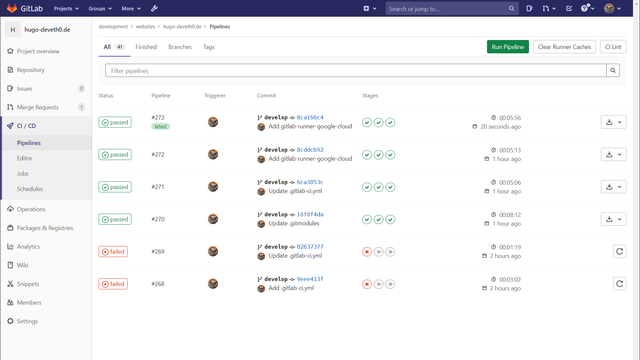
Task: Select Pipelines in sidebar submenu
Action: coord(29,143)
